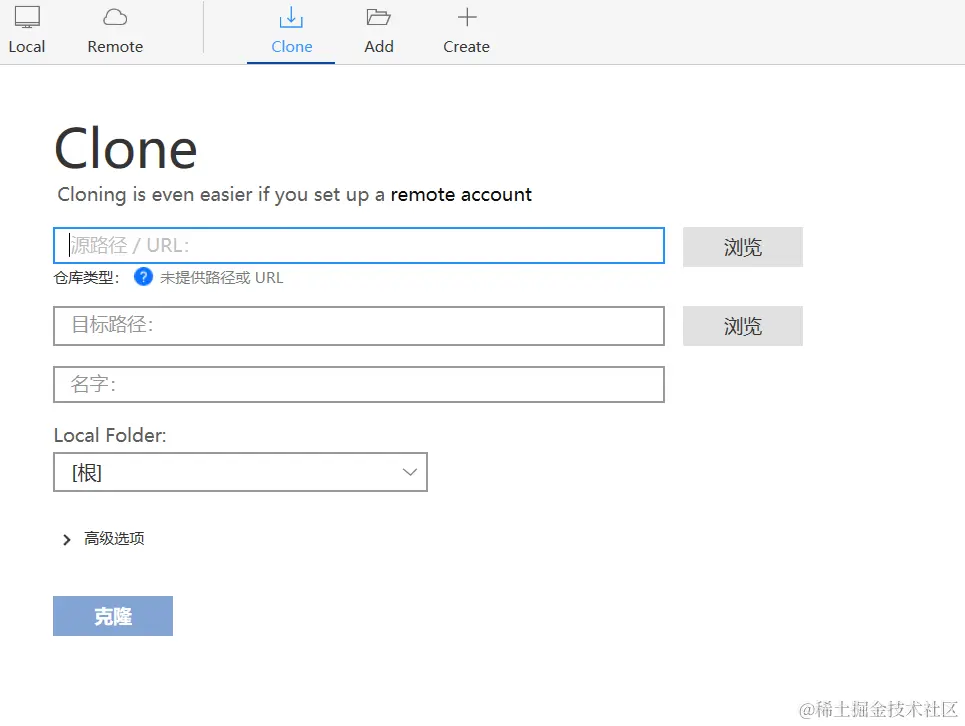Click the Local monitor icon
965x726 pixels.
pyautogui.click(x=27, y=17)
